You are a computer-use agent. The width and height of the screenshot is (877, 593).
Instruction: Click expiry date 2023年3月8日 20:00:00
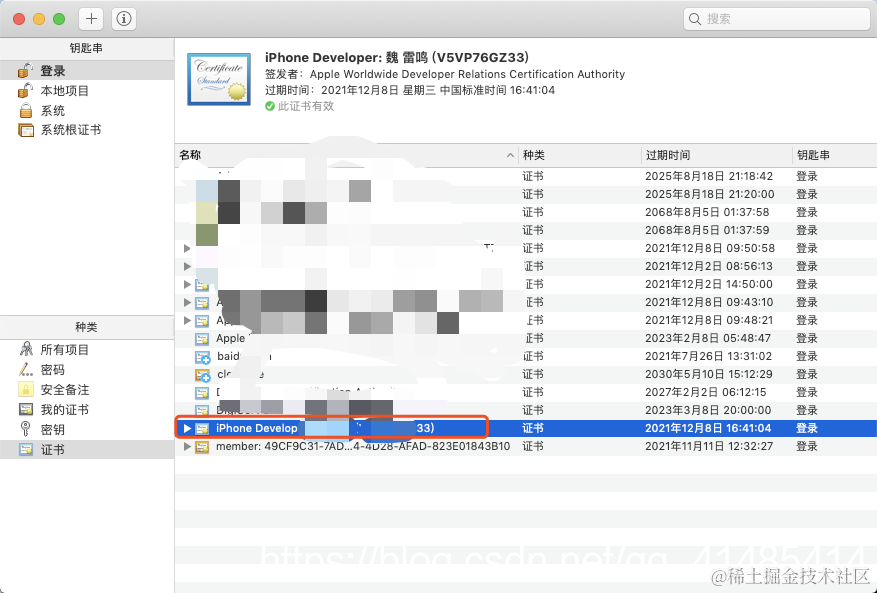click(708, 410)
